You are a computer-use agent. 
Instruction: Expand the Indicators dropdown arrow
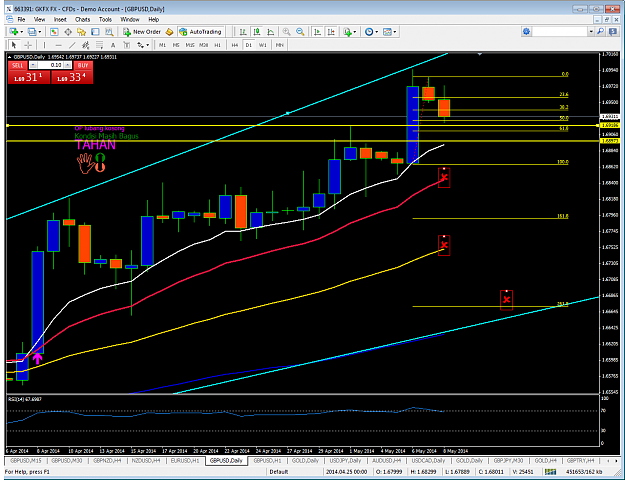354,32
